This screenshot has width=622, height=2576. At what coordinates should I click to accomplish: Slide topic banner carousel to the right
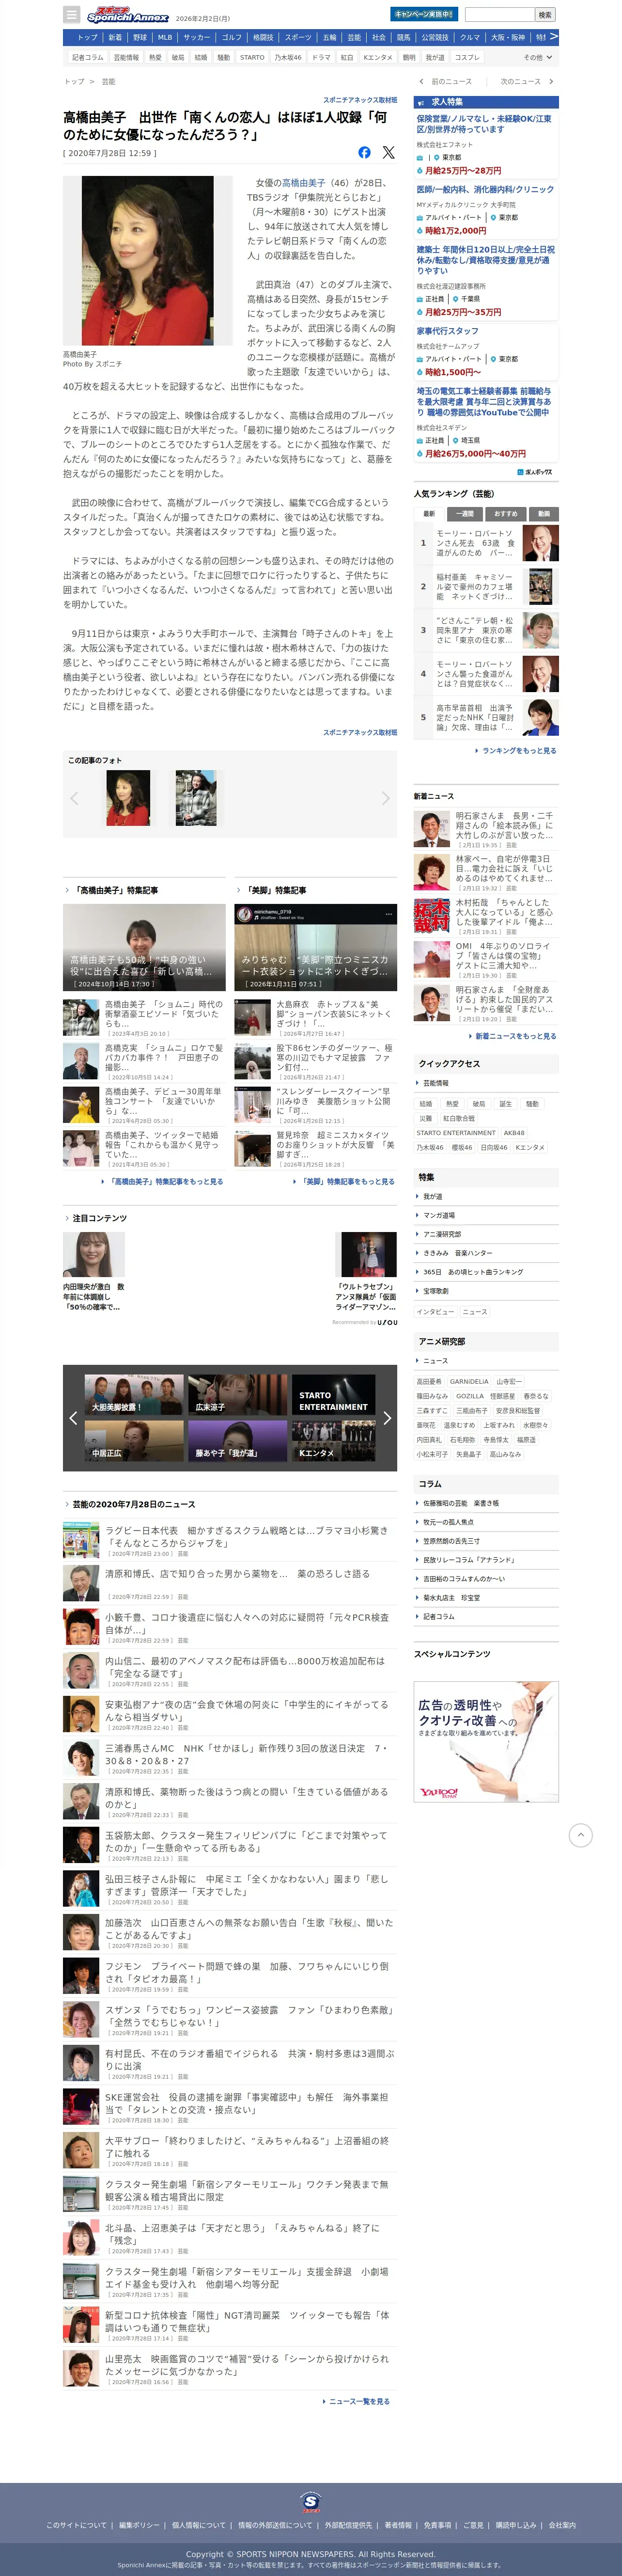(x=387, y=1417)
